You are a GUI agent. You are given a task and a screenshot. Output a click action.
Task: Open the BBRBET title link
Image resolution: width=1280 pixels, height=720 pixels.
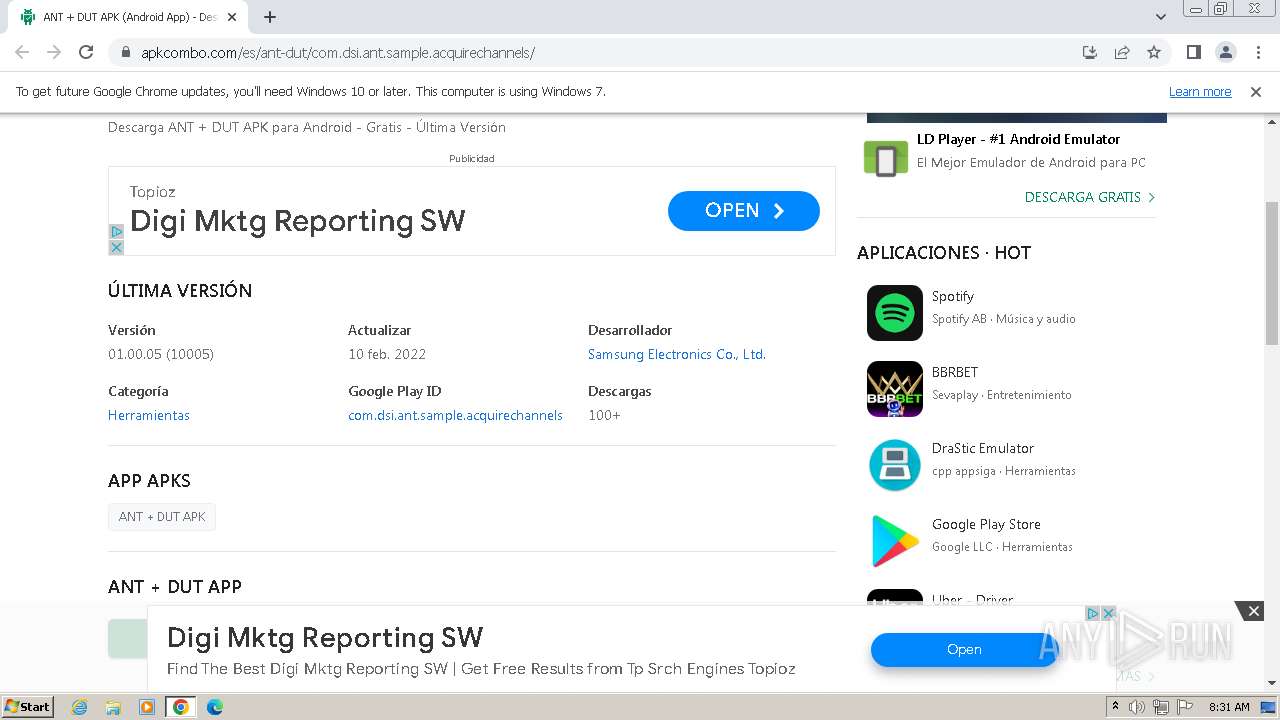pyautogui.click(x=955, y=372)
